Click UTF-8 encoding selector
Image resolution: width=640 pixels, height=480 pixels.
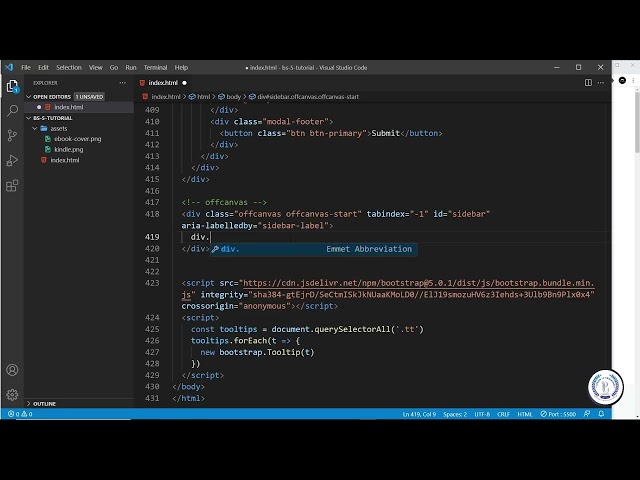click(x=482, y=414)
